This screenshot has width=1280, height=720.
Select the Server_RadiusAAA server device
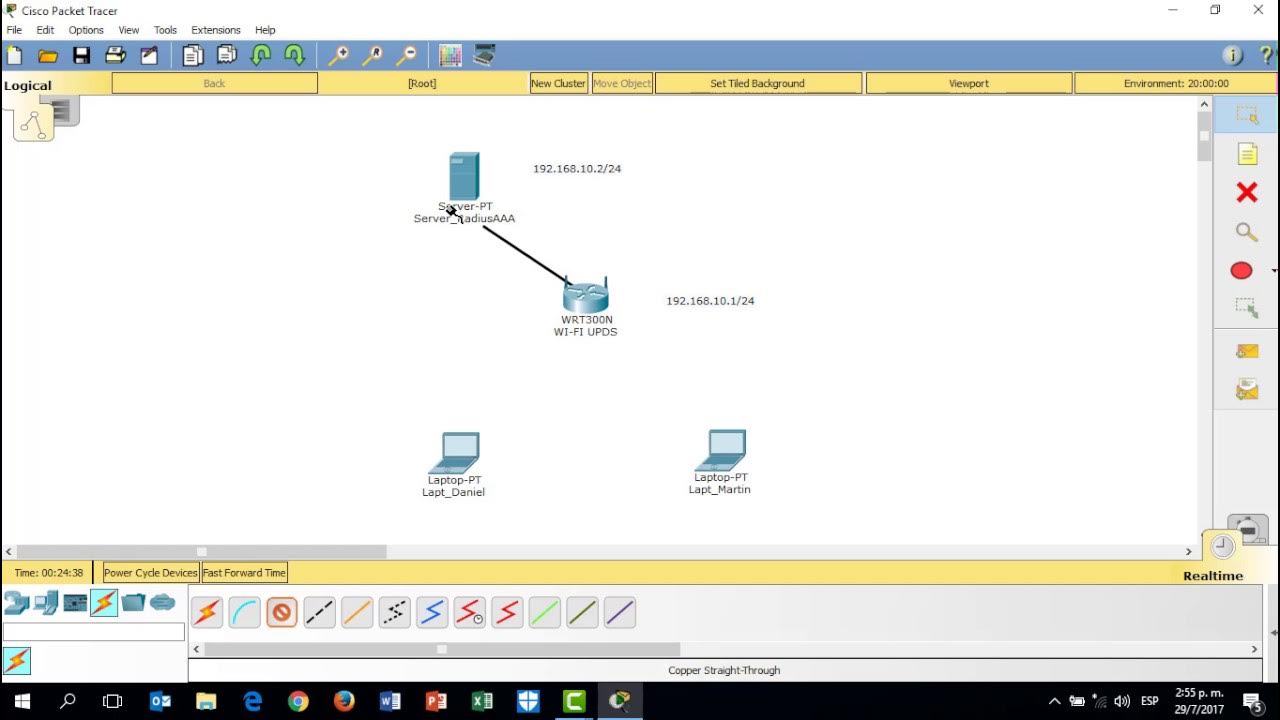click(x=464, y=177)
